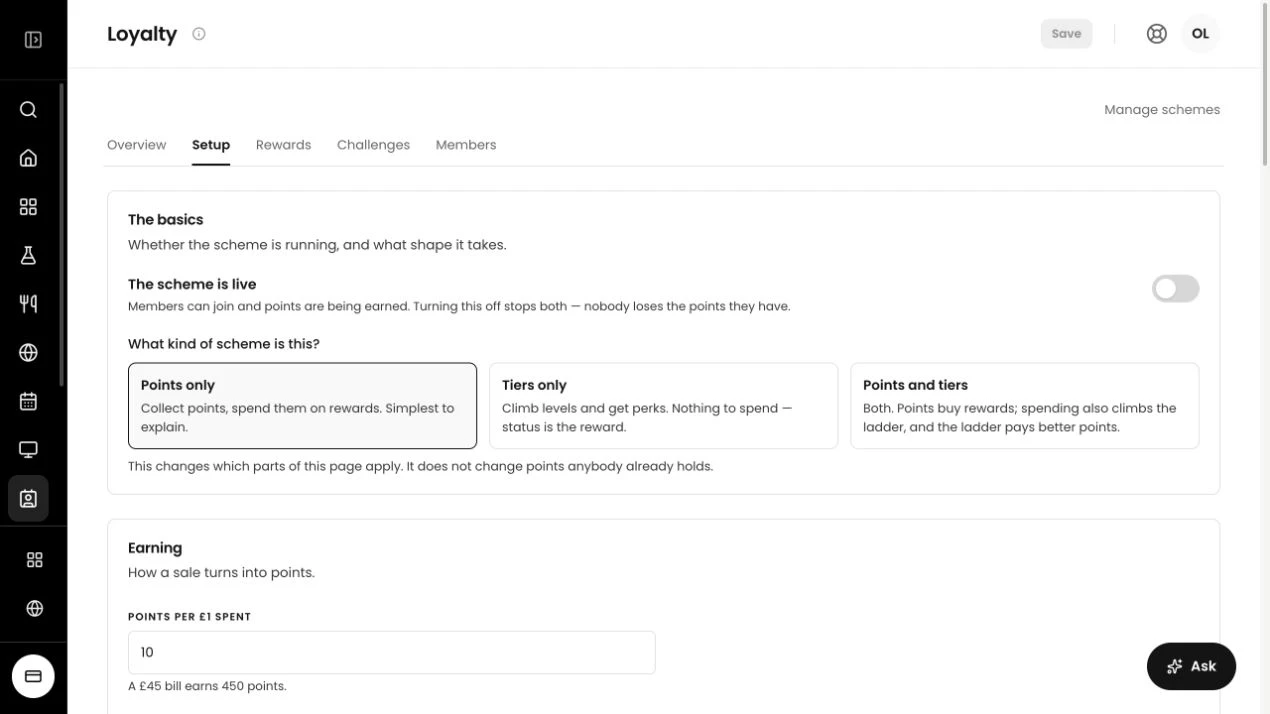
Task: Toggle the scheme is live switch
Action: tap(1175, 289)
